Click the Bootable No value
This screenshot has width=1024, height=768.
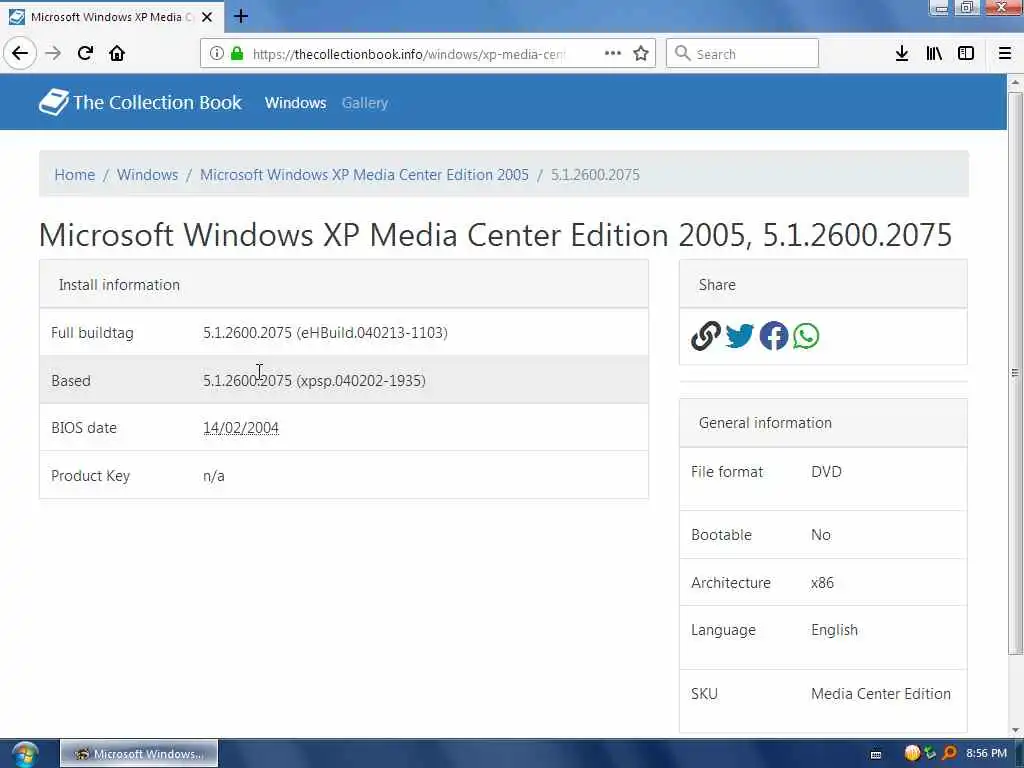tap(821, 535)
